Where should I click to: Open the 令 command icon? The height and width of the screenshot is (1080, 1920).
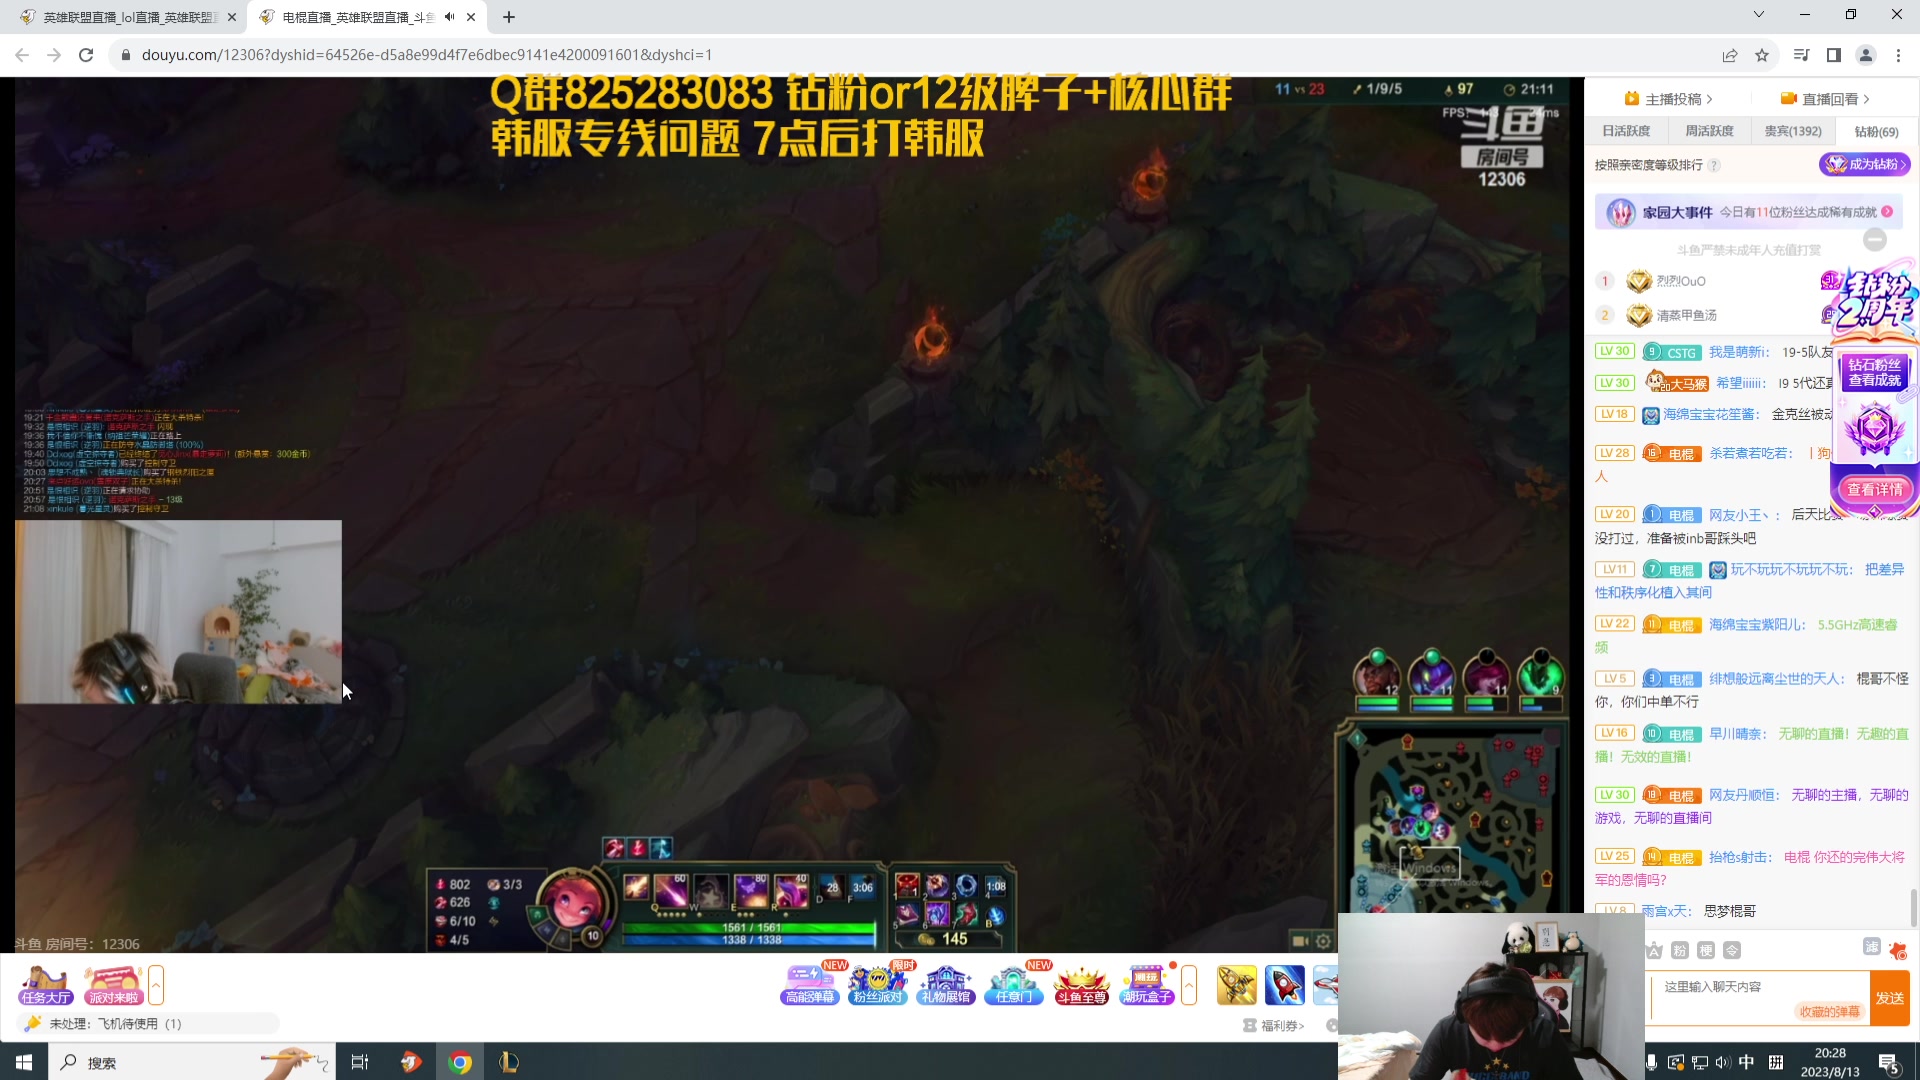coord(1732,950)
